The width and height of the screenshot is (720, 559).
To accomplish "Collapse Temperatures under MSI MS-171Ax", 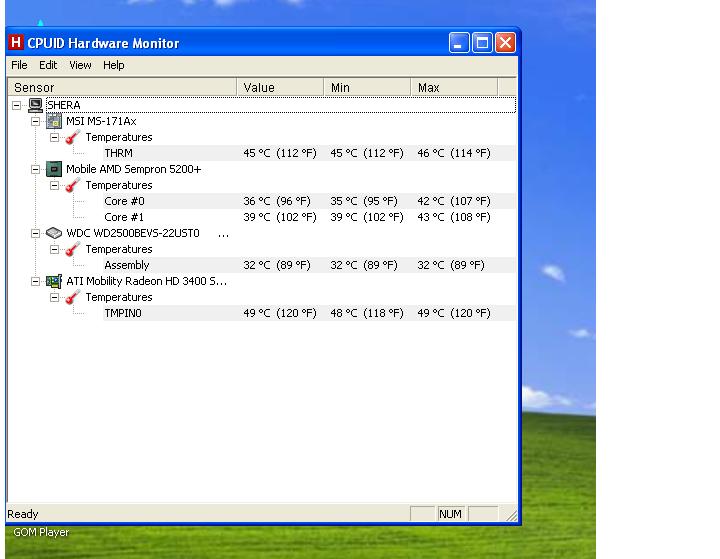I will click(x=54, y=137).
